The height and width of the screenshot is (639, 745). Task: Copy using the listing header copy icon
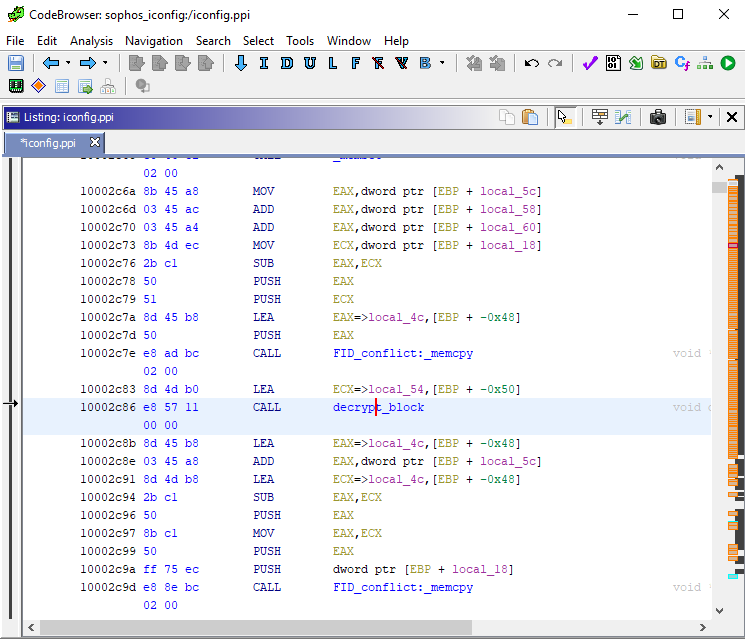(507, 117)
